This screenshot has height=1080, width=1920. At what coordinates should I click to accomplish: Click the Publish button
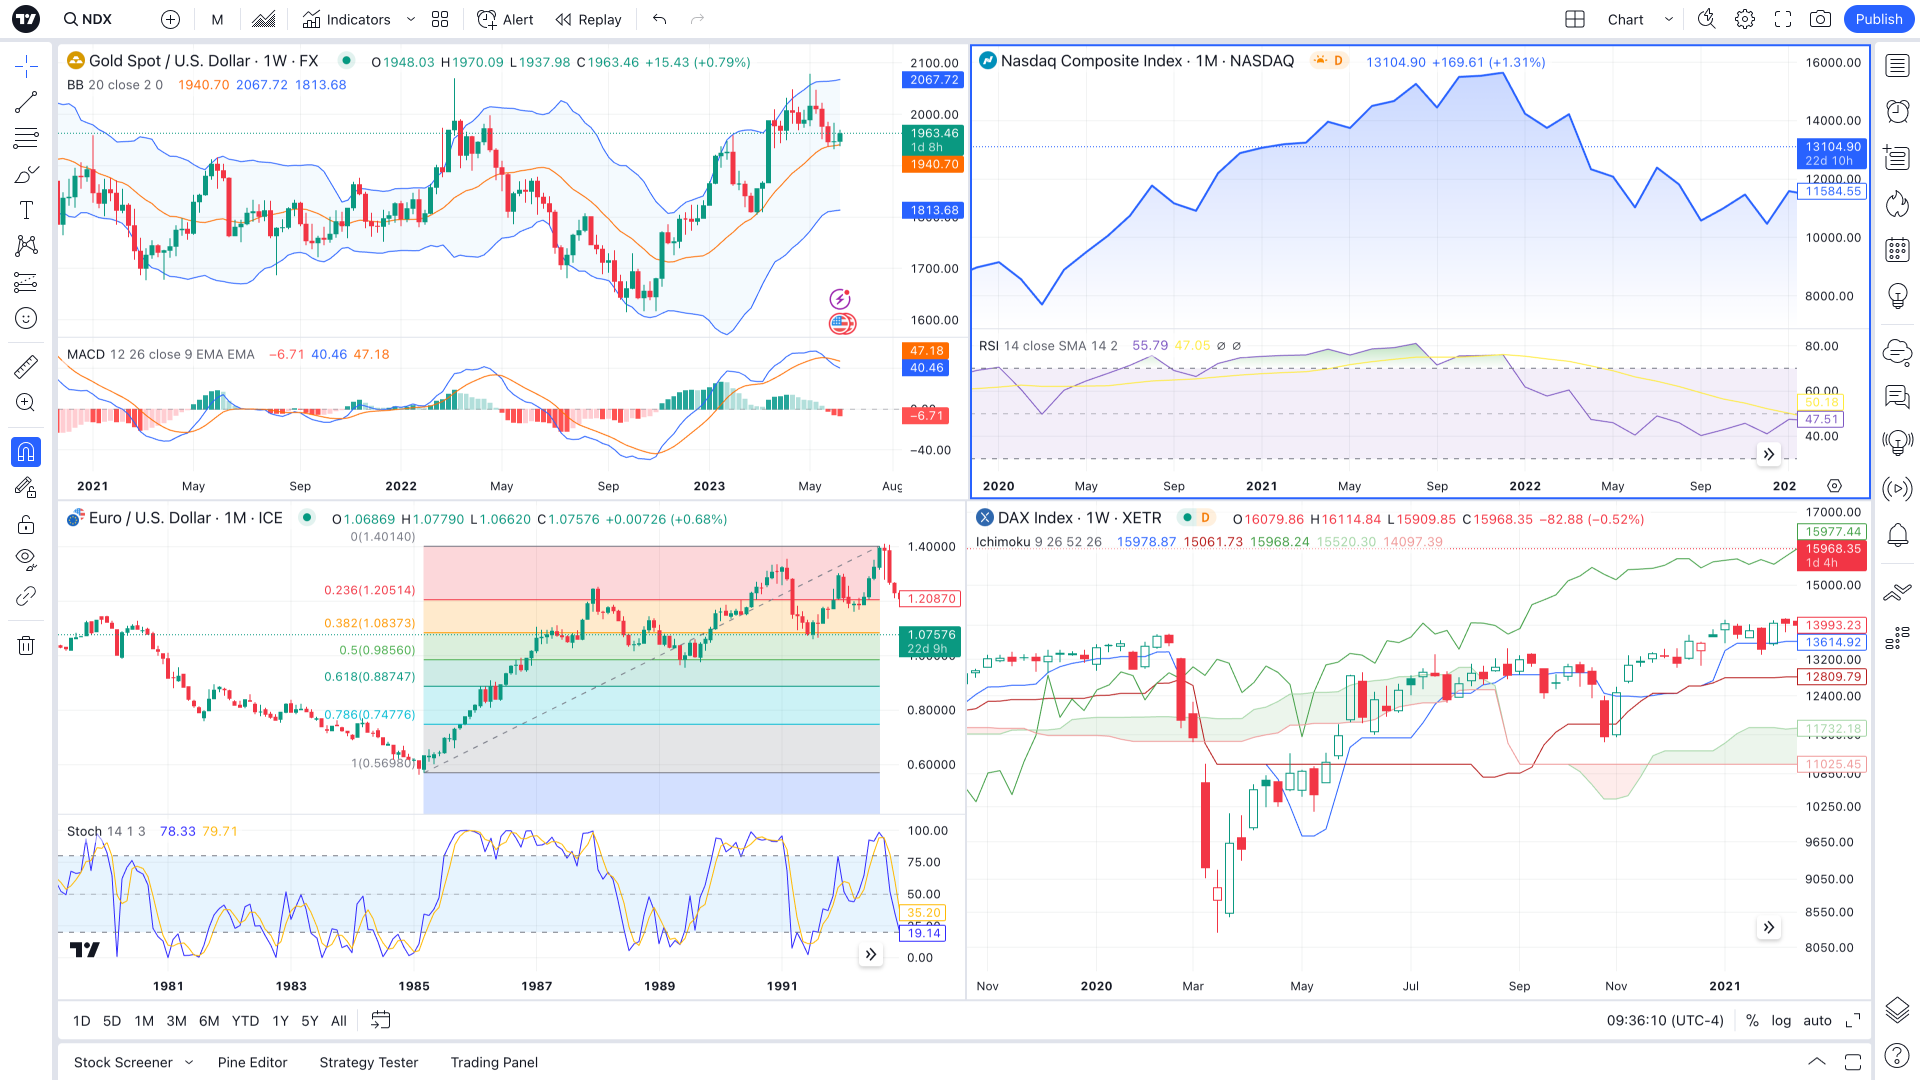pos(1878,19)
